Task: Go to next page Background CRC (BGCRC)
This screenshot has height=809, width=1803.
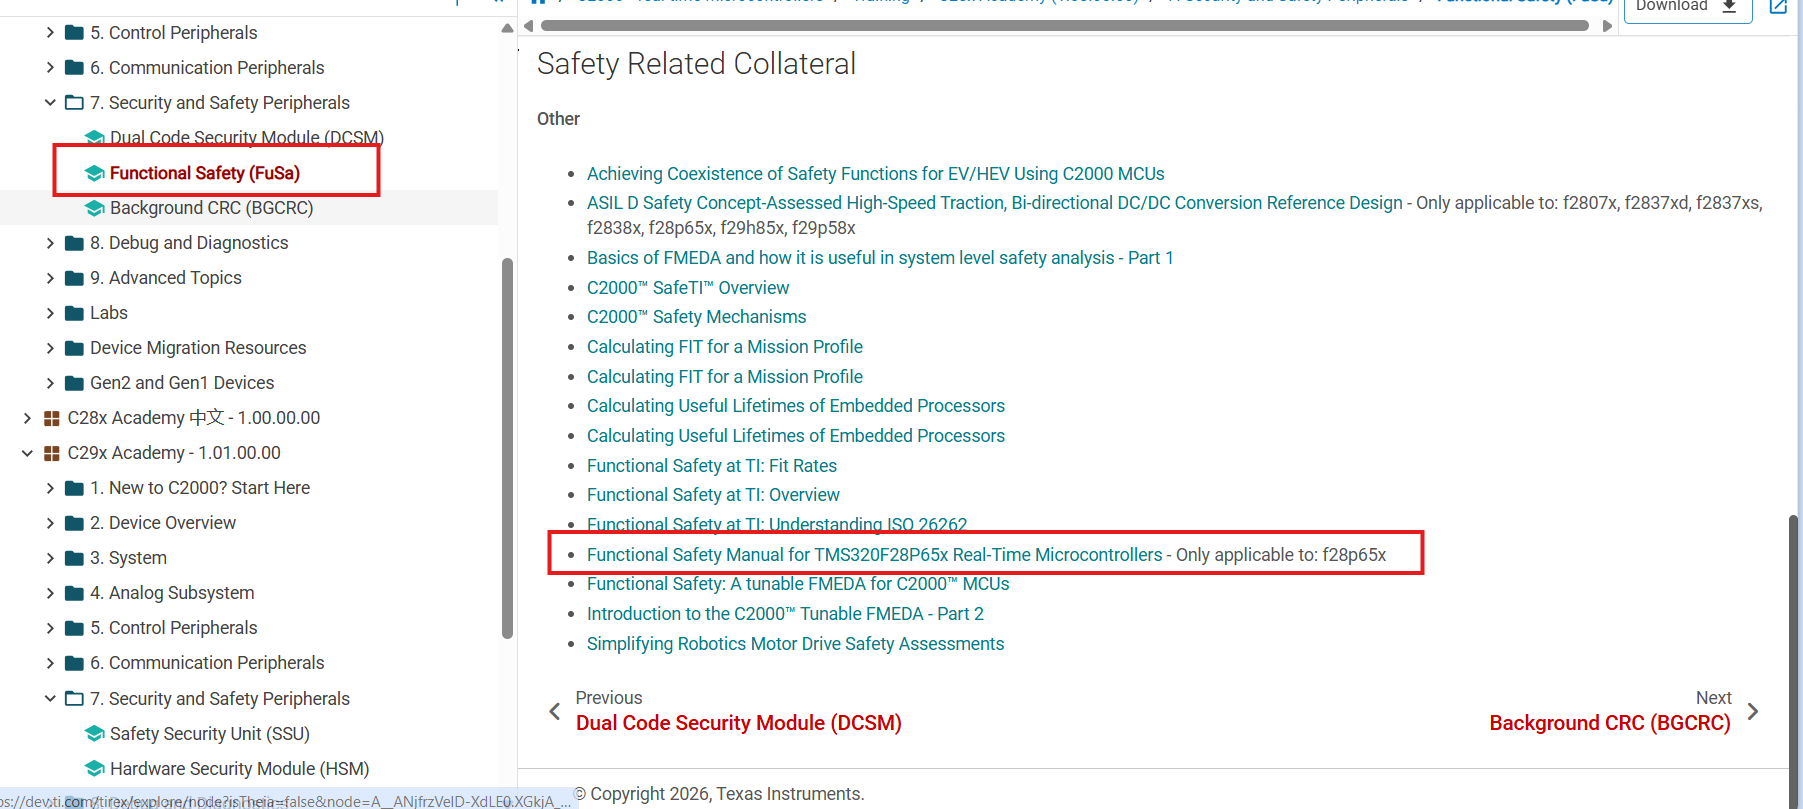Action: point(1609,723)
